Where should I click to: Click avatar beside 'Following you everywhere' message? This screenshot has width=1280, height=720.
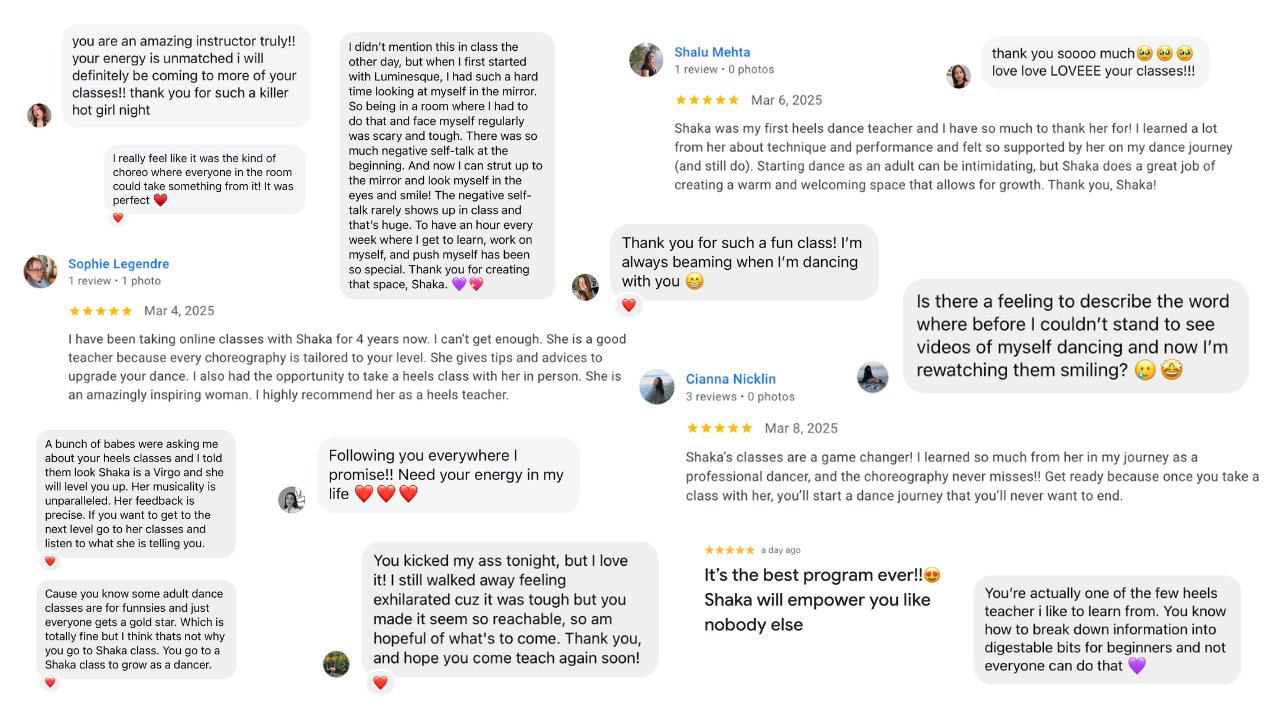click(291, 500)
